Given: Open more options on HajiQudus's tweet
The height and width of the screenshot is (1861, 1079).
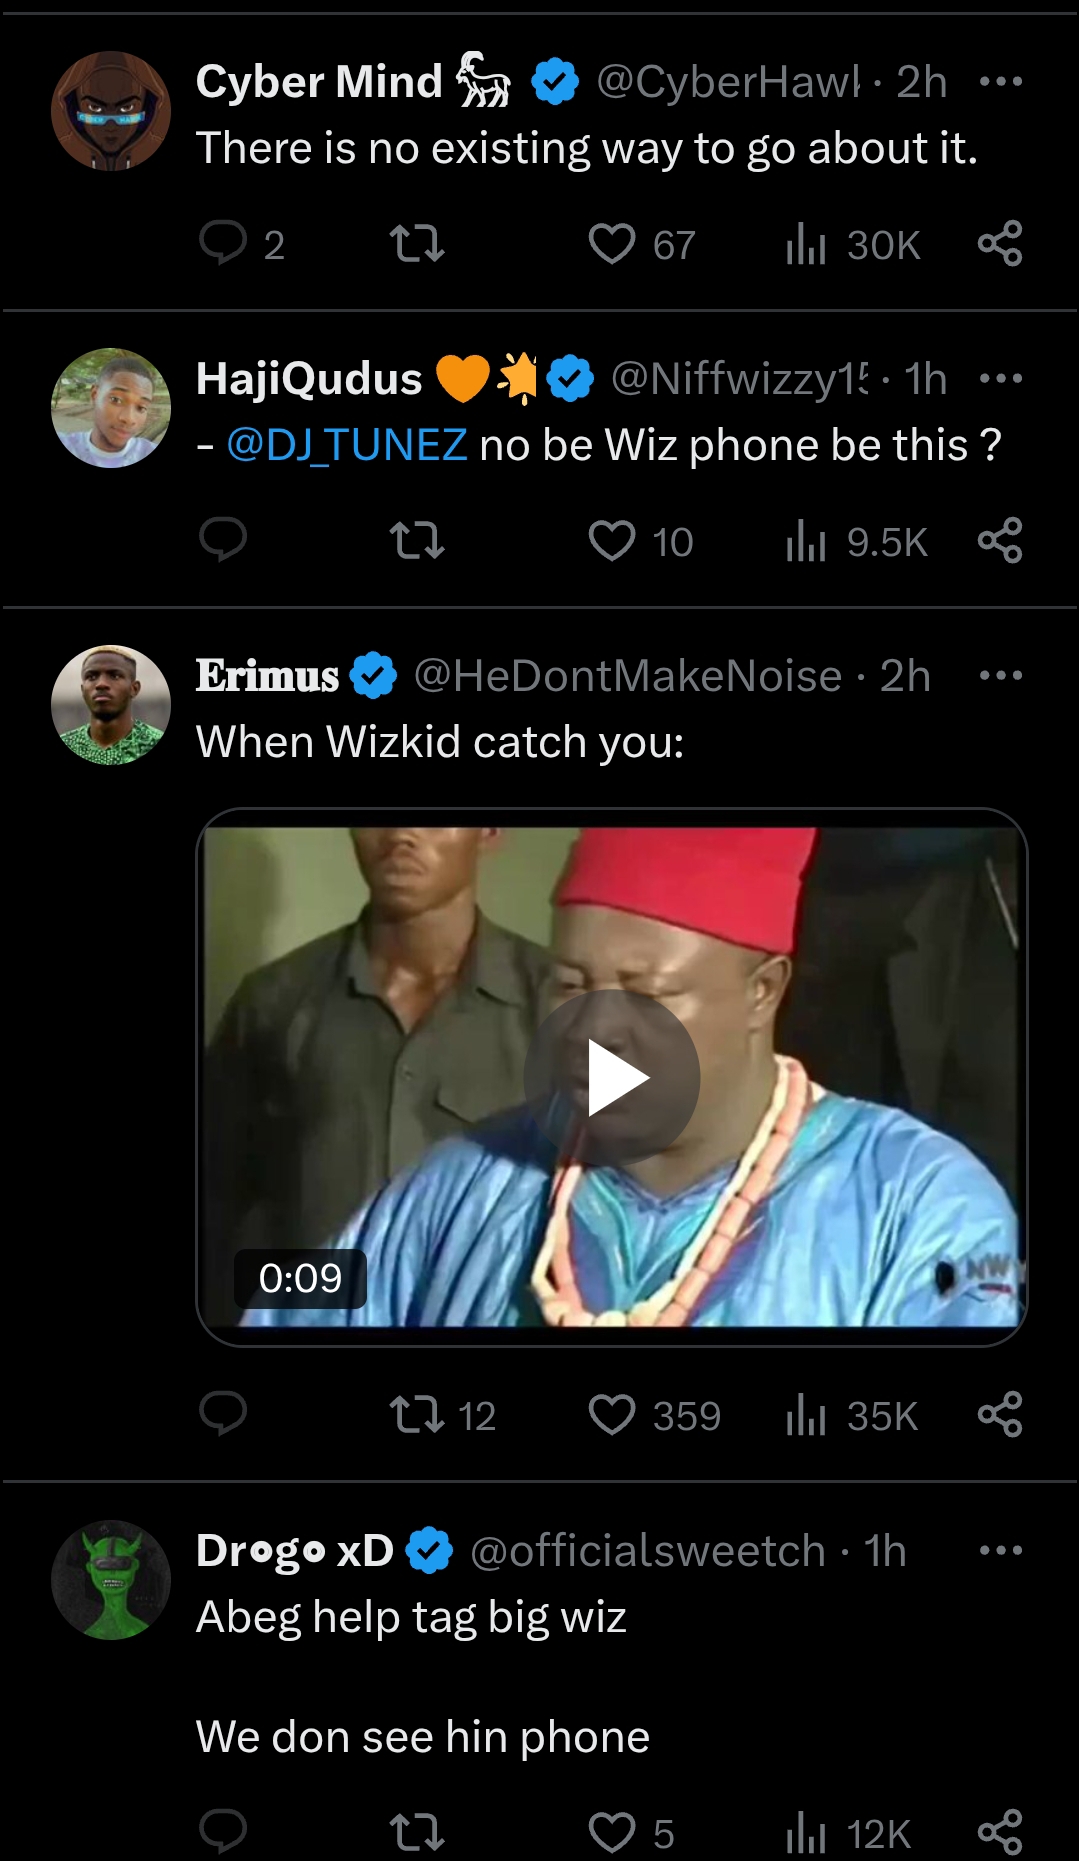Looking at the screenshot, I should 1000,379.
